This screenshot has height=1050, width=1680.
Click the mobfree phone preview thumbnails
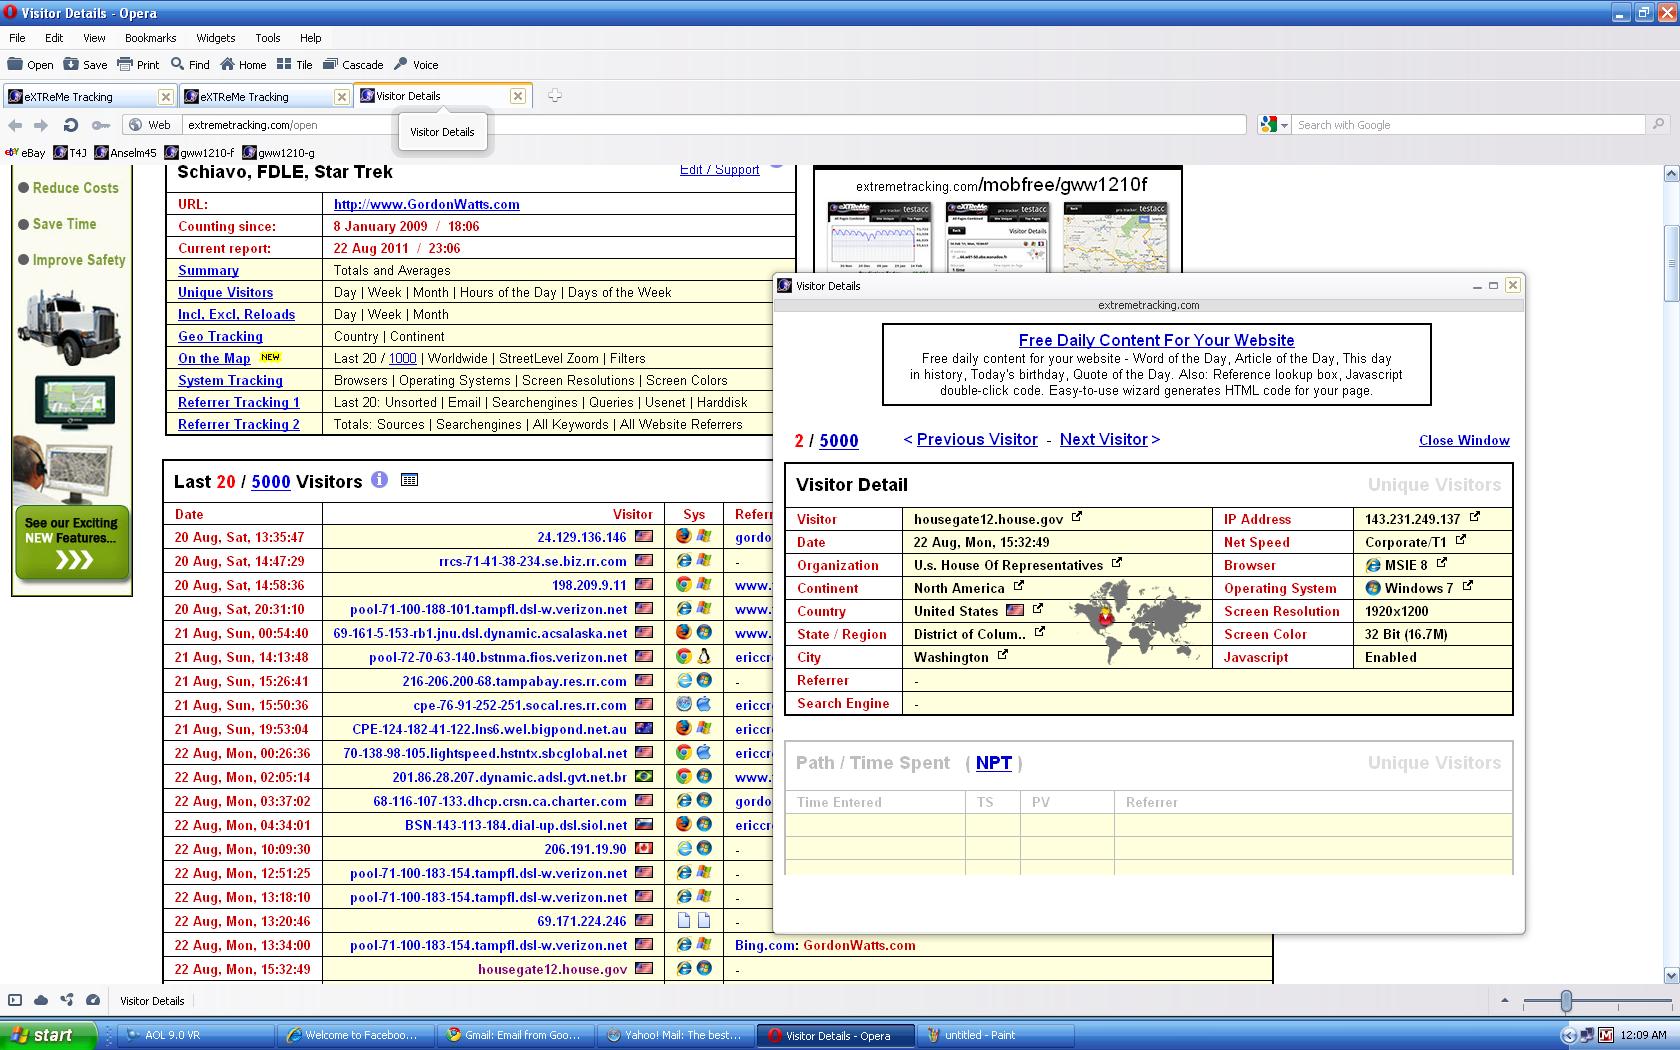point(998,237)
